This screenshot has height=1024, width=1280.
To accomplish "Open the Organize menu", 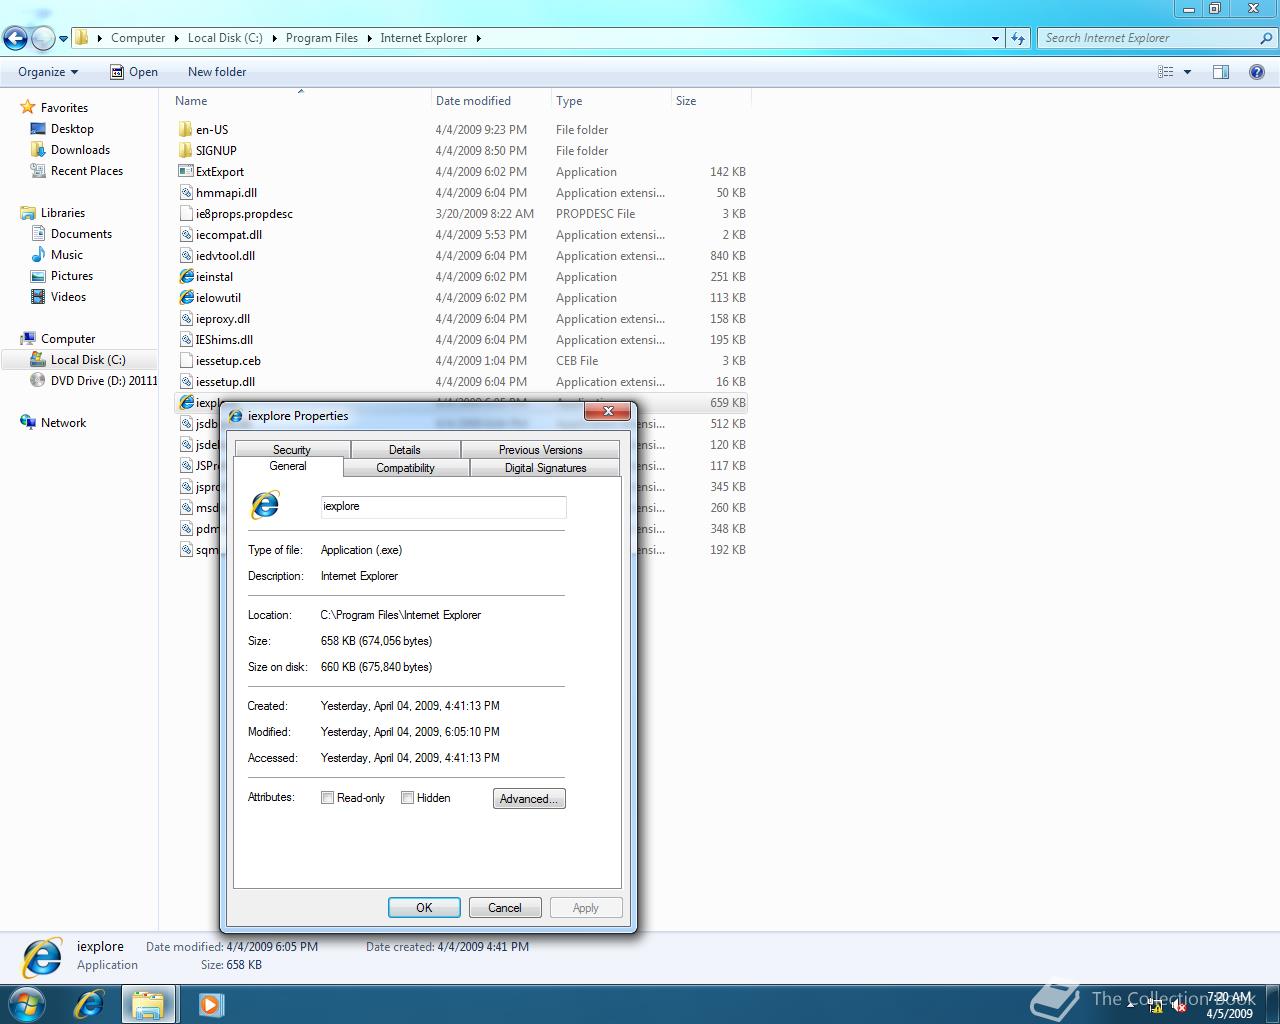I will 48,72.
